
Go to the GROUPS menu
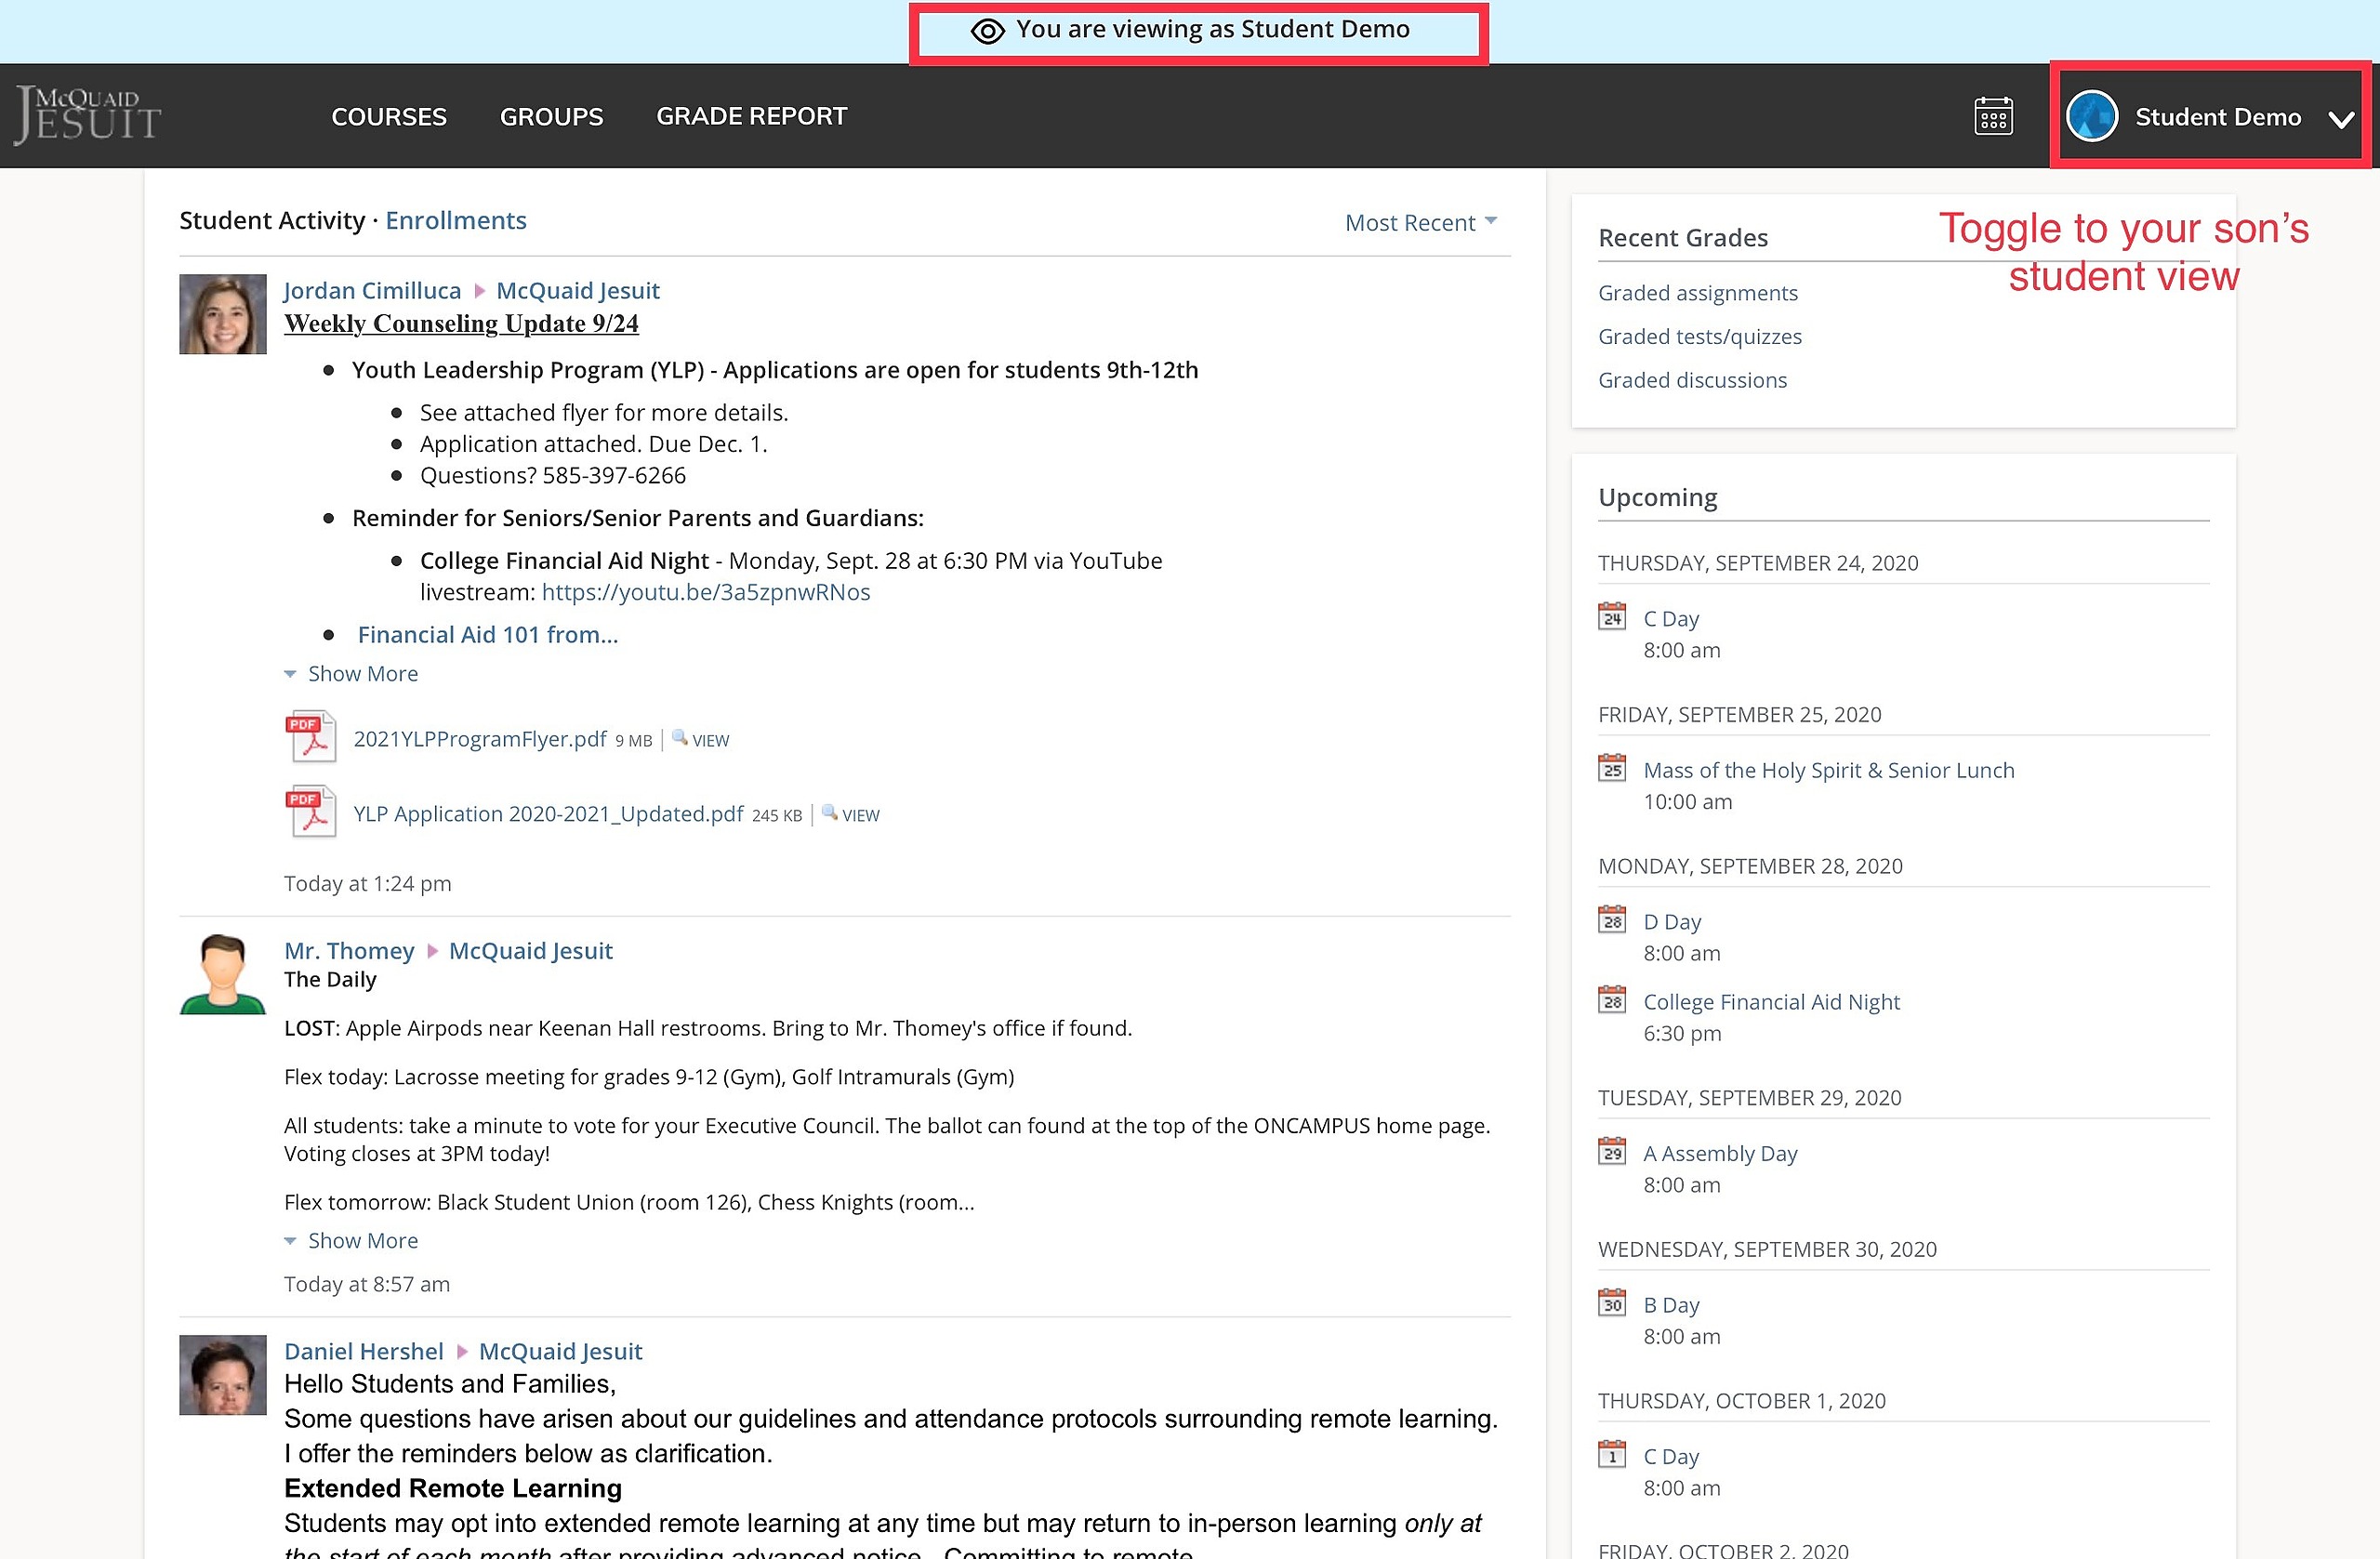[x=552, y=117]
